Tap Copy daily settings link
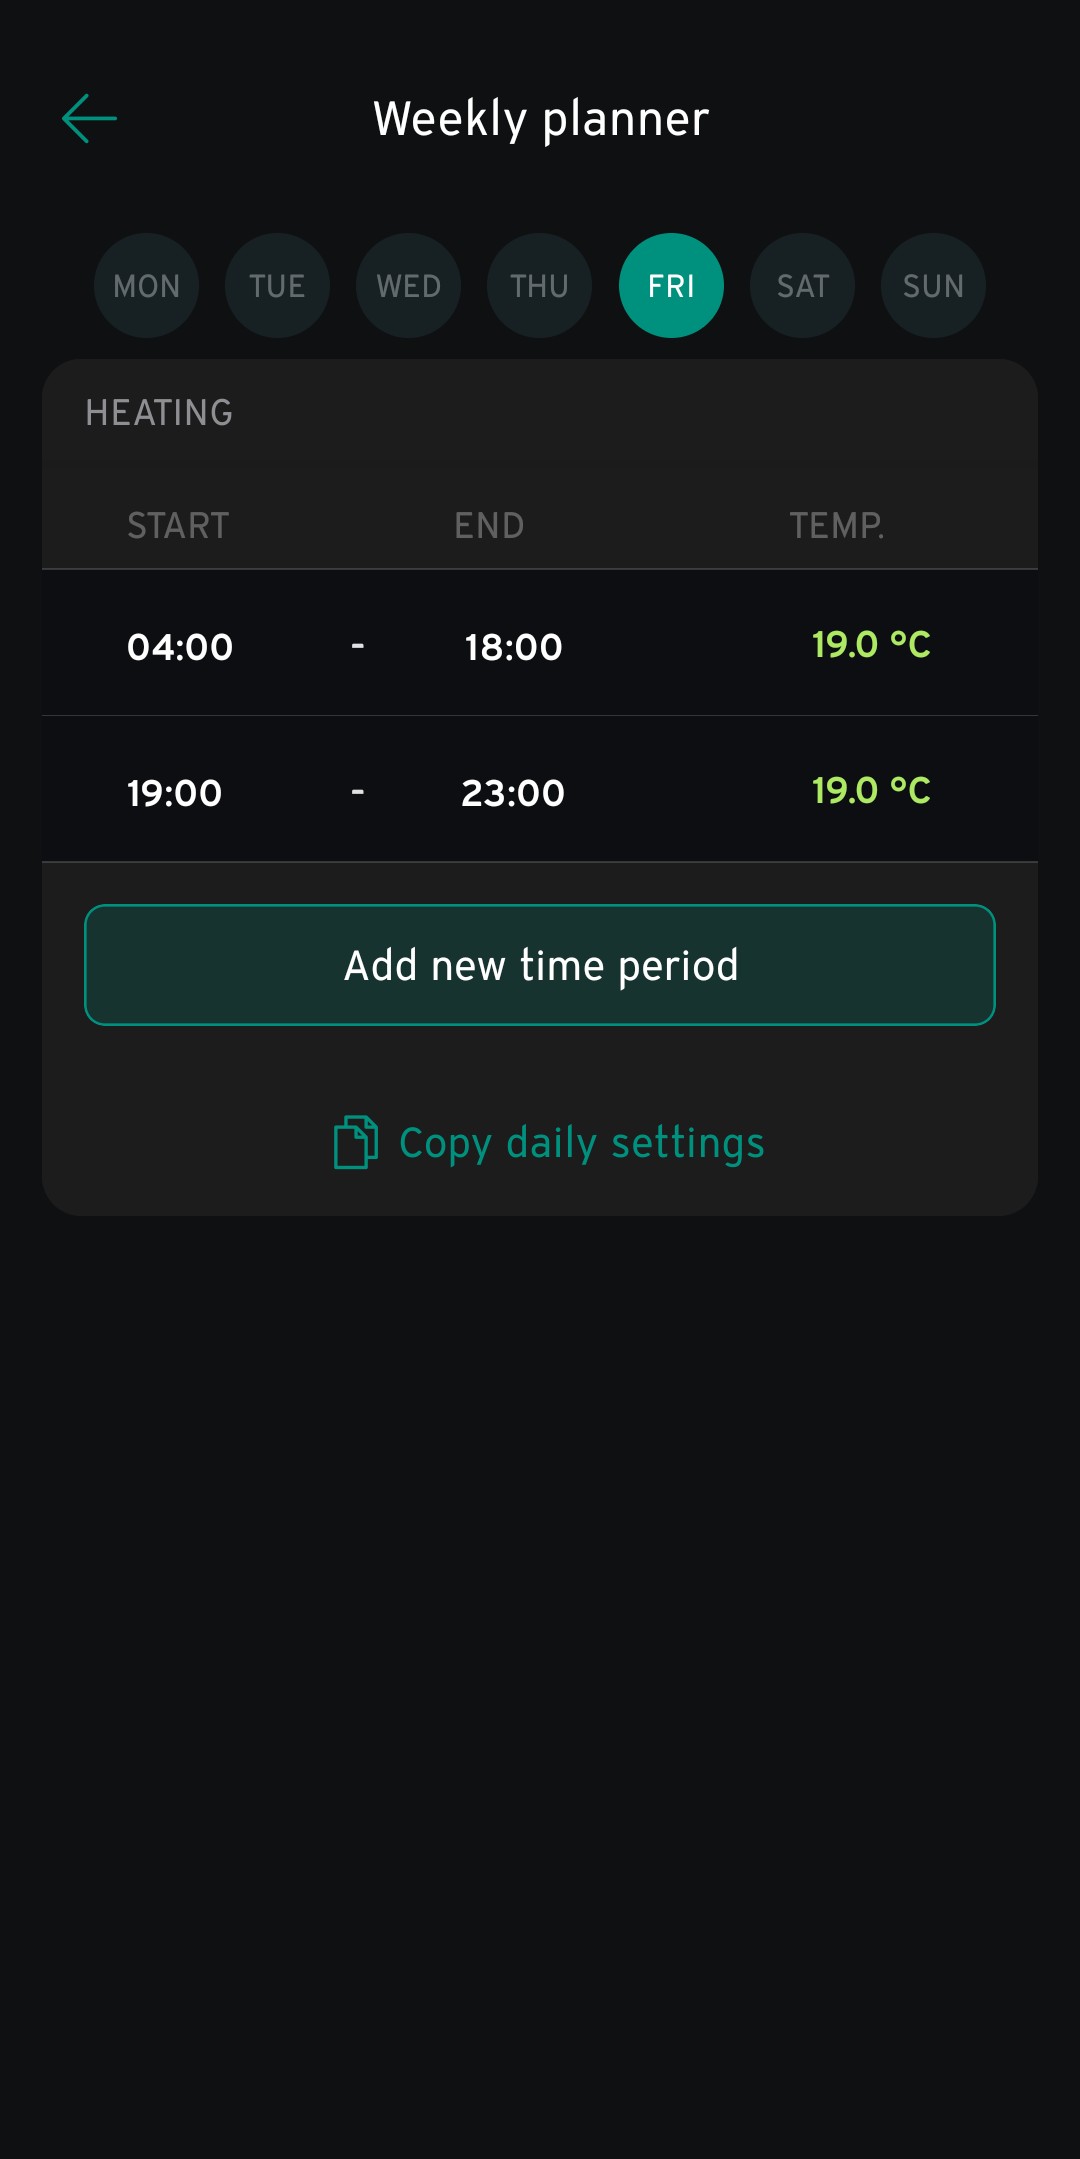Viewport: 1080px width, 2159px height. click(x=581, y=1142)
